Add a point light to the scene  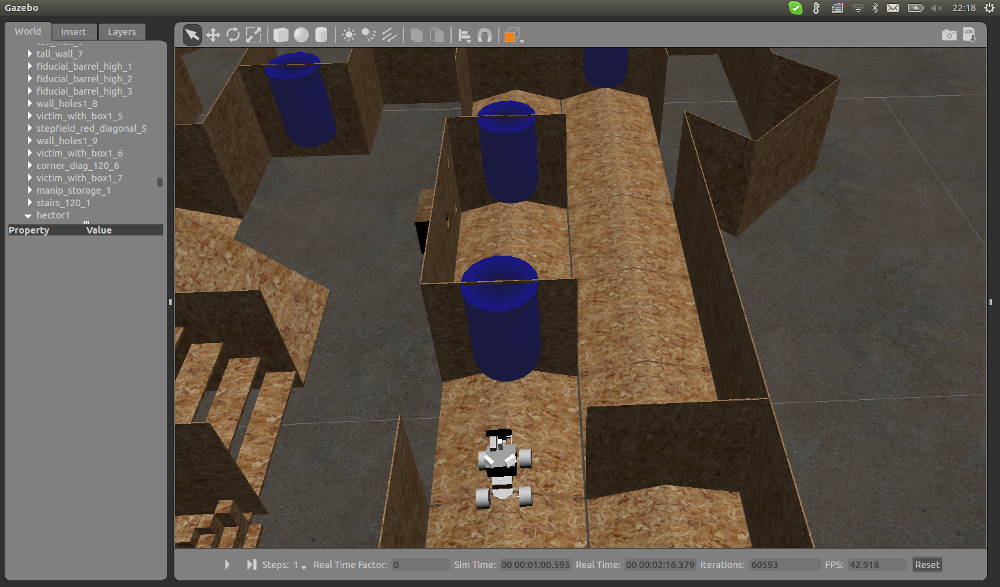point(347,34)
